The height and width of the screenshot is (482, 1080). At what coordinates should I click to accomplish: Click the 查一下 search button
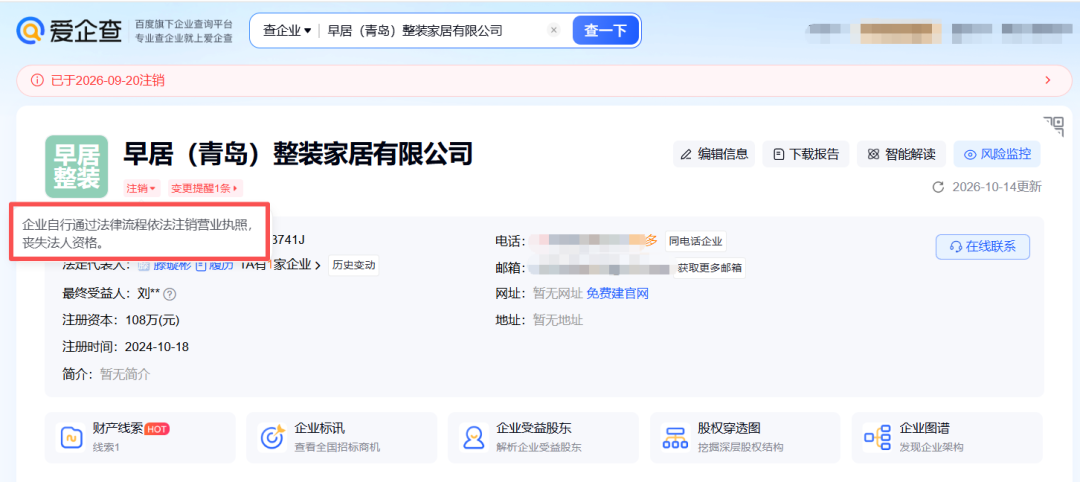(605, 30)
